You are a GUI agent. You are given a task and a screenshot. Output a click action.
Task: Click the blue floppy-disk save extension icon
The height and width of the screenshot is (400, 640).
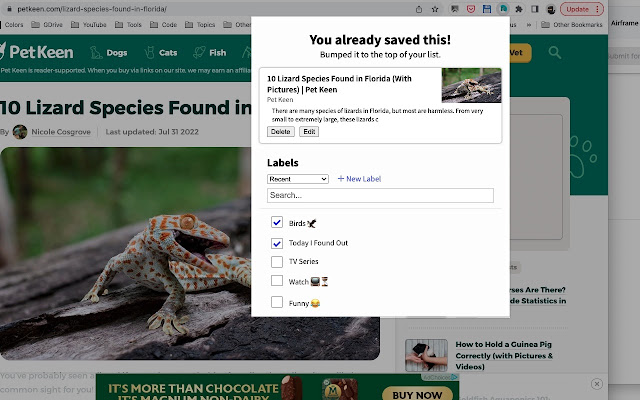[487, 9]
